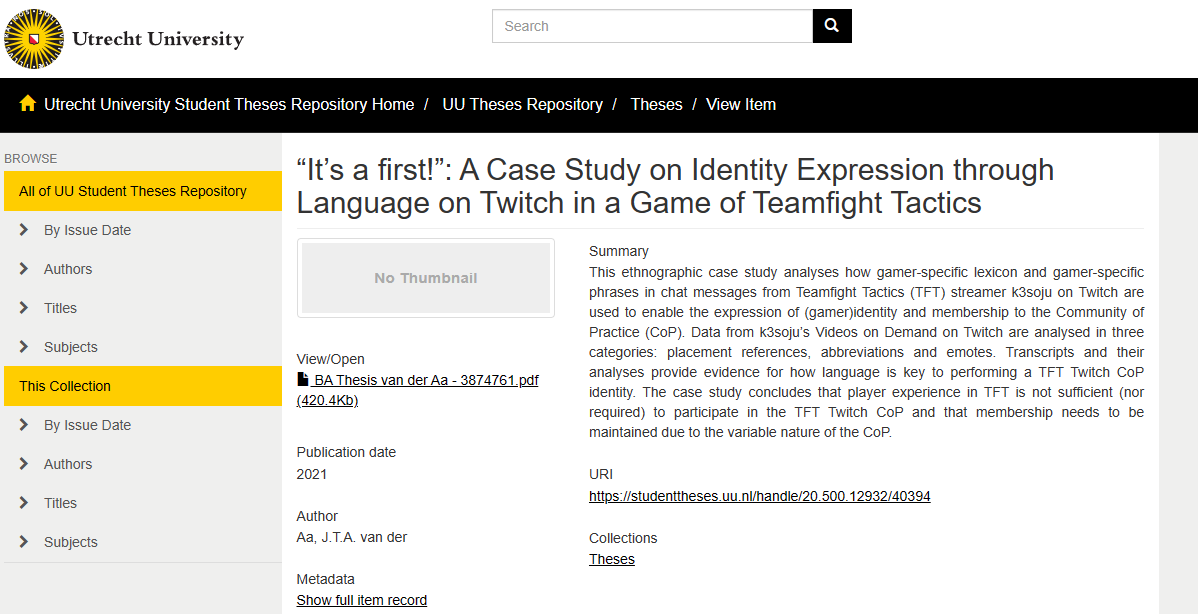Expand chevron beside first By Issue Date
Viewport: 1198px width, 614px height.
coord(24,230)
